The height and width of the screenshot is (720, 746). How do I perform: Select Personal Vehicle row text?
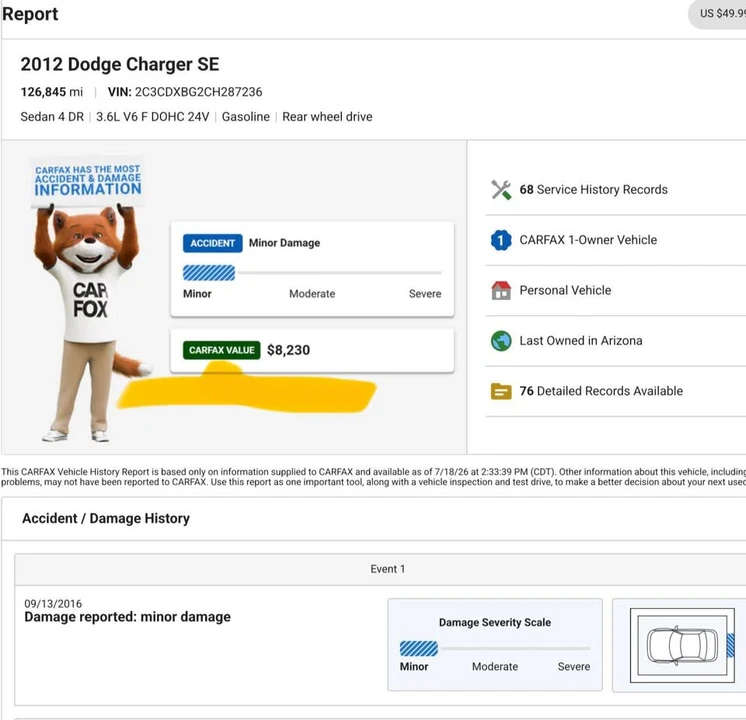565,290
